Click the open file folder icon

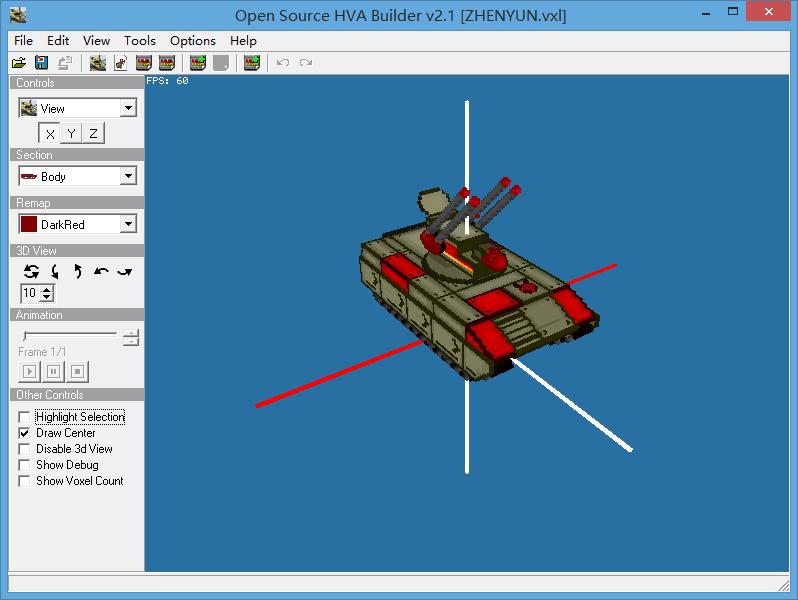pos(19,63)
